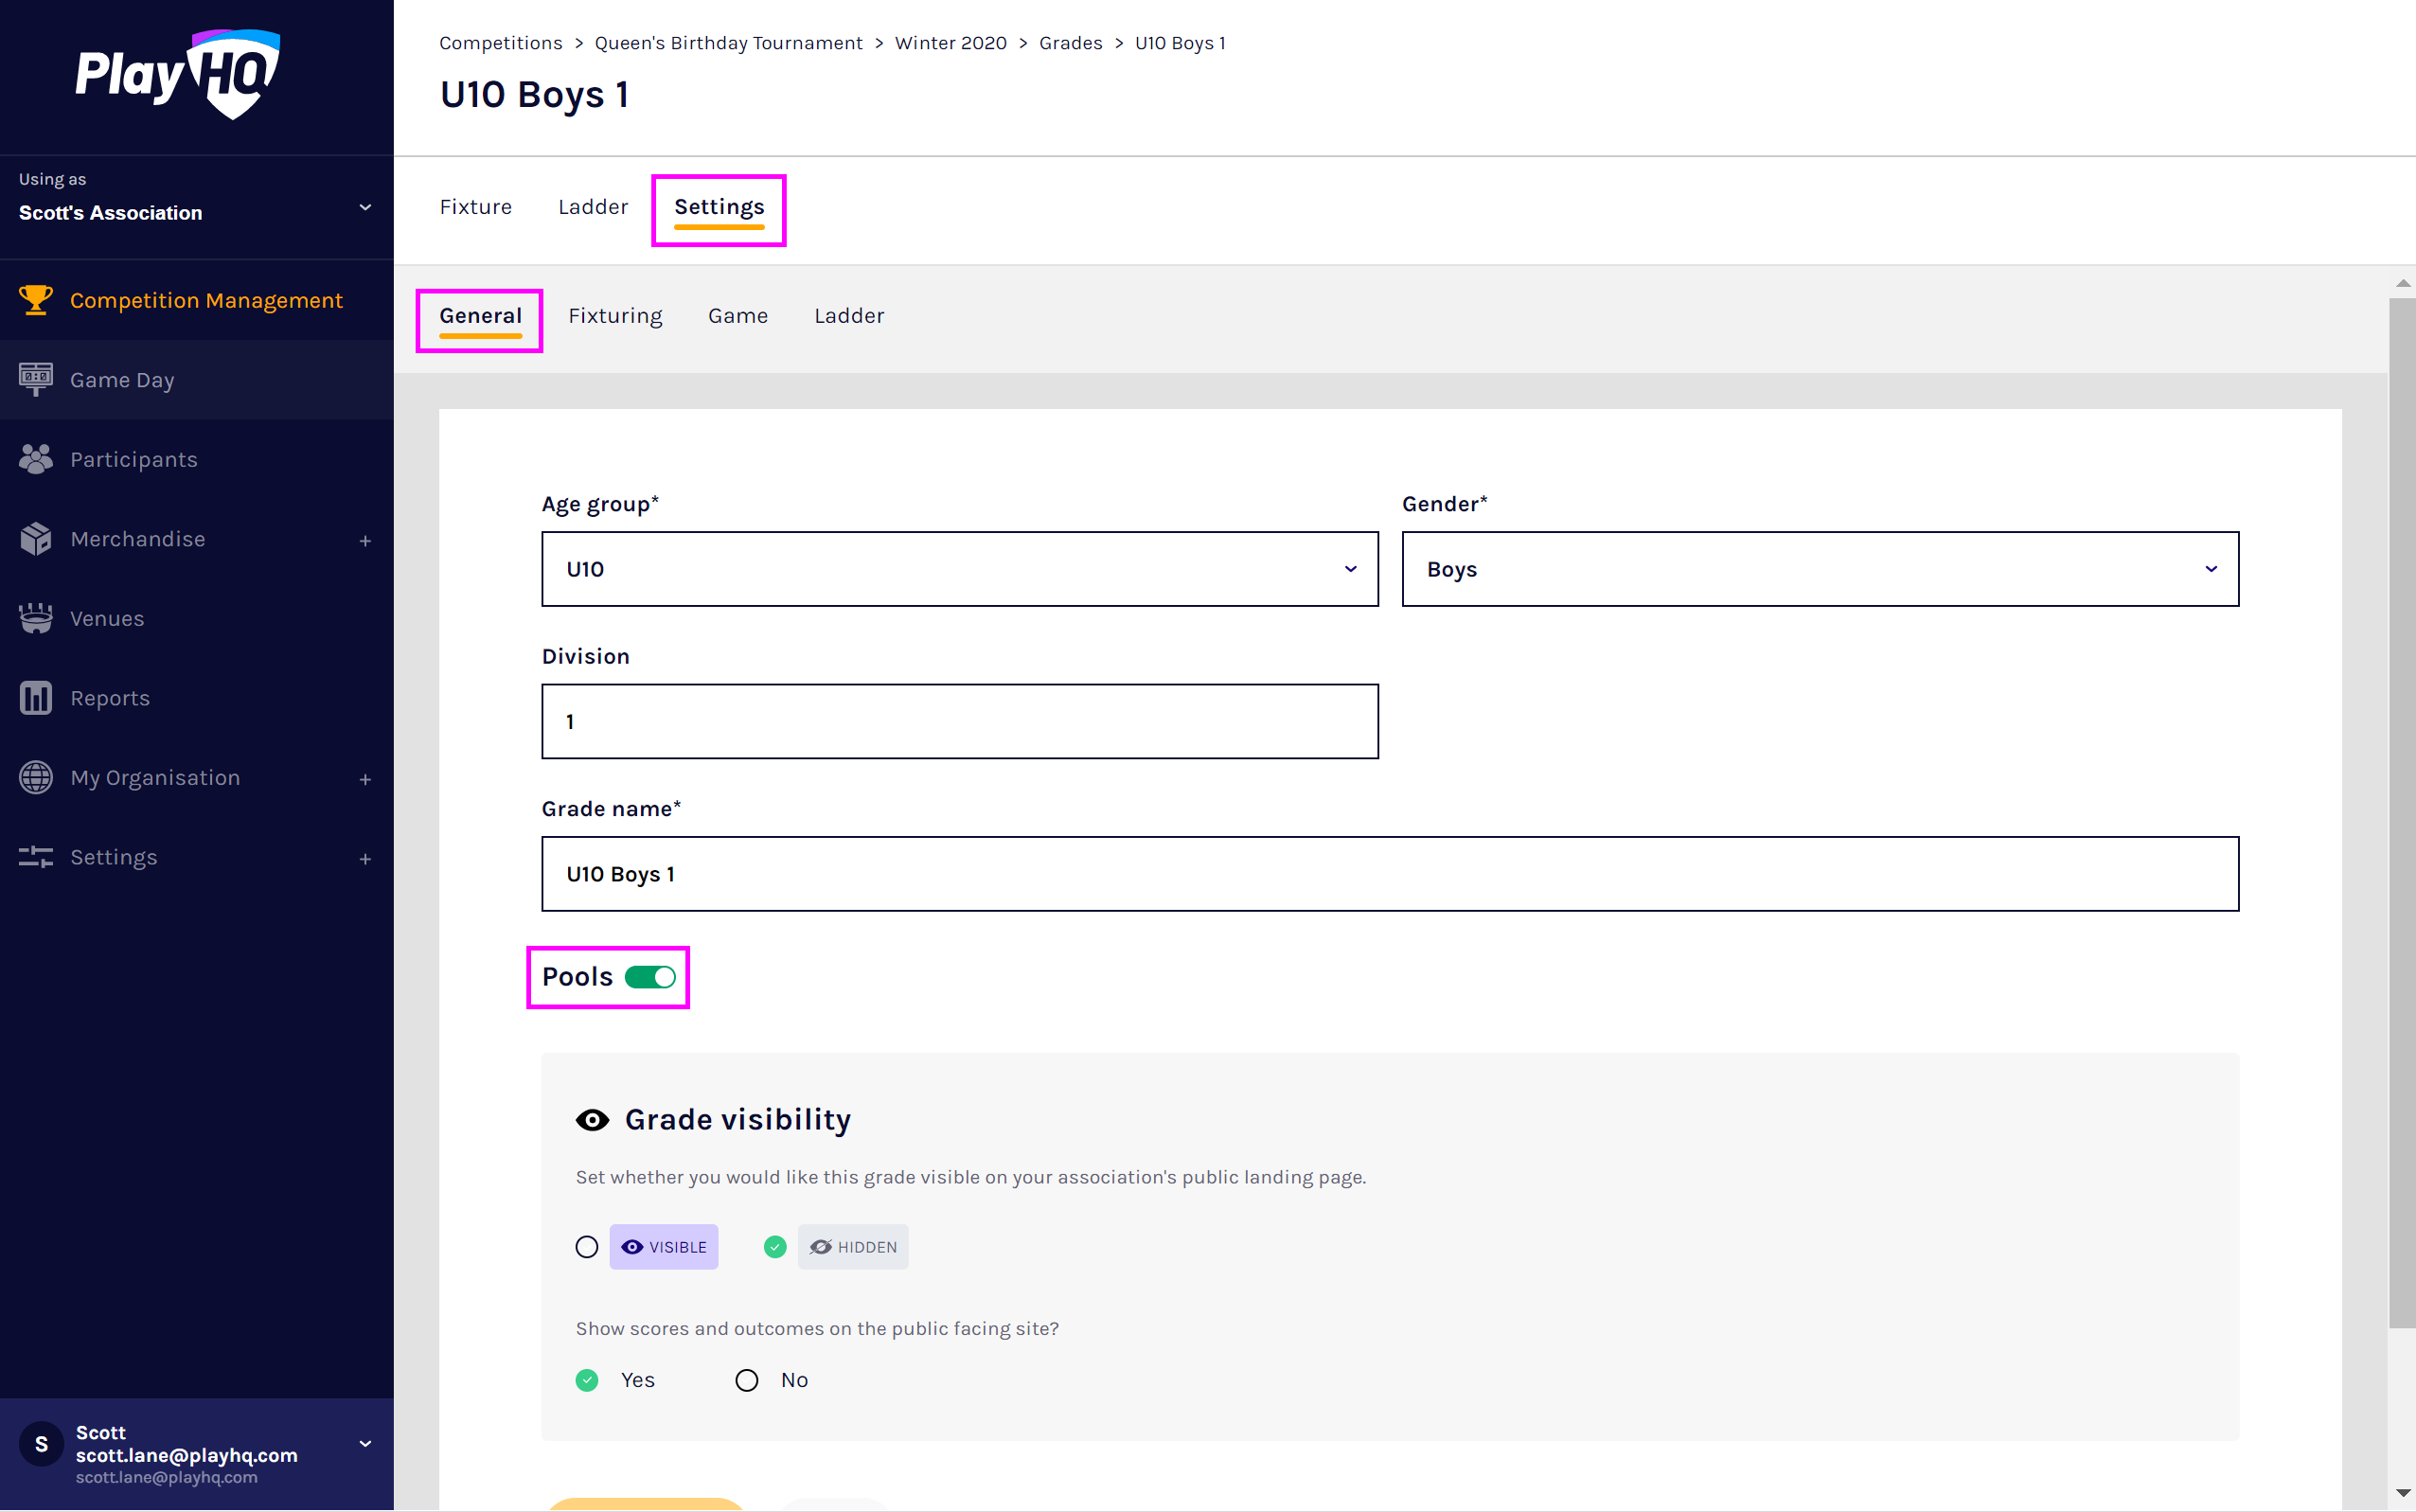The height and width of the screenshot is (1512, 2416).
Task: Open the Gender dropdown
Action: [1819, 569]
